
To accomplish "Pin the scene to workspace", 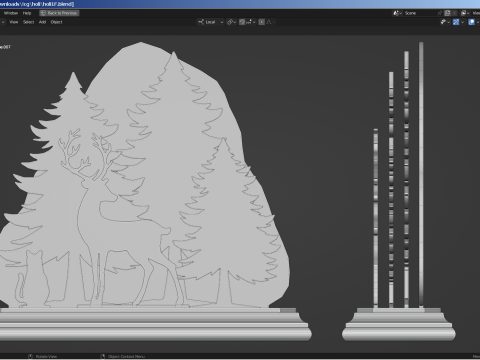I will (440, 13).
